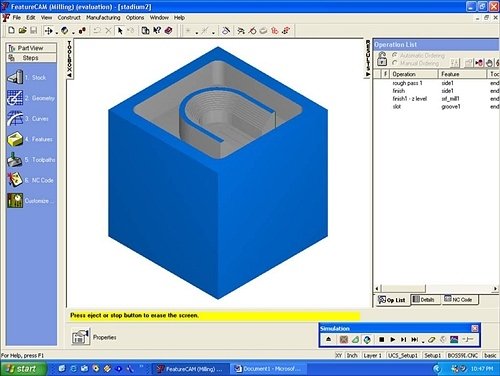
Task: Click the Open file toolbar icon
Action: [22, 30]
